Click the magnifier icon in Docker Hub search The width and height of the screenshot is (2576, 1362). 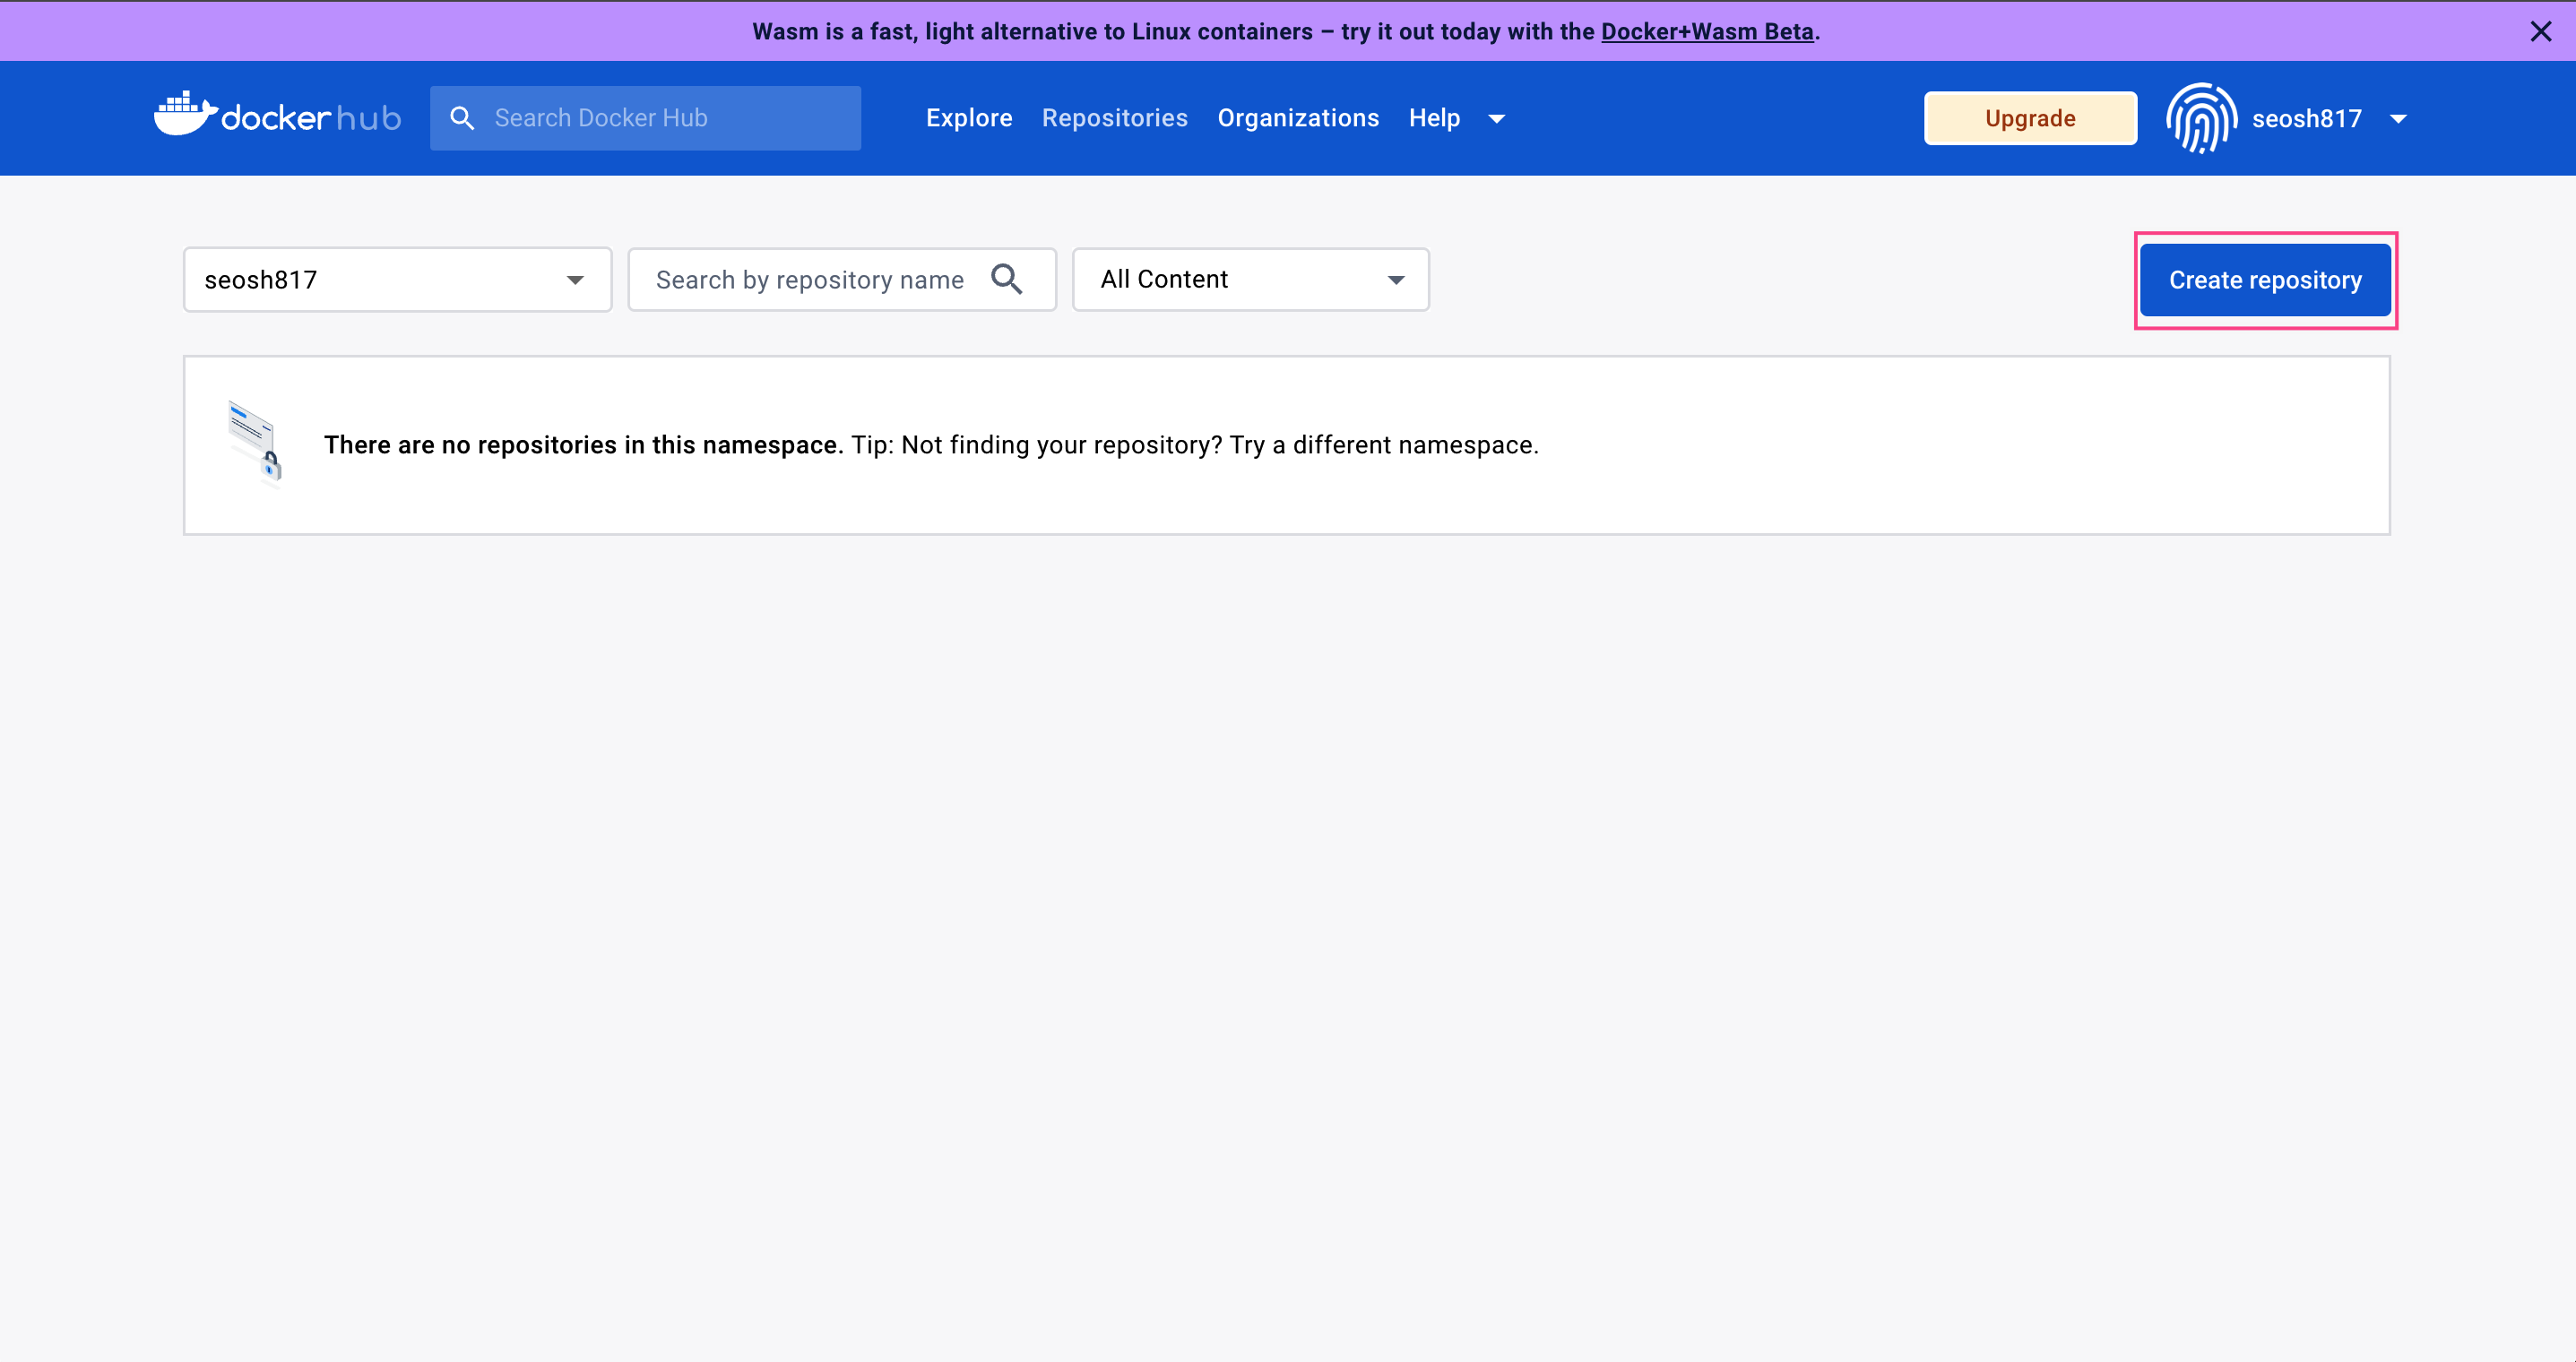tap(461, 118)
